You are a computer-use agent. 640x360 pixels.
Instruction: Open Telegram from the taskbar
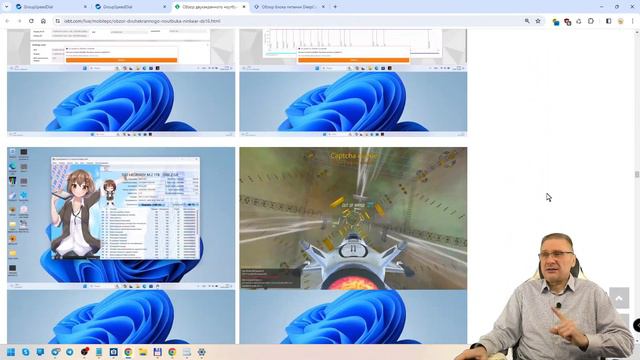70,352
